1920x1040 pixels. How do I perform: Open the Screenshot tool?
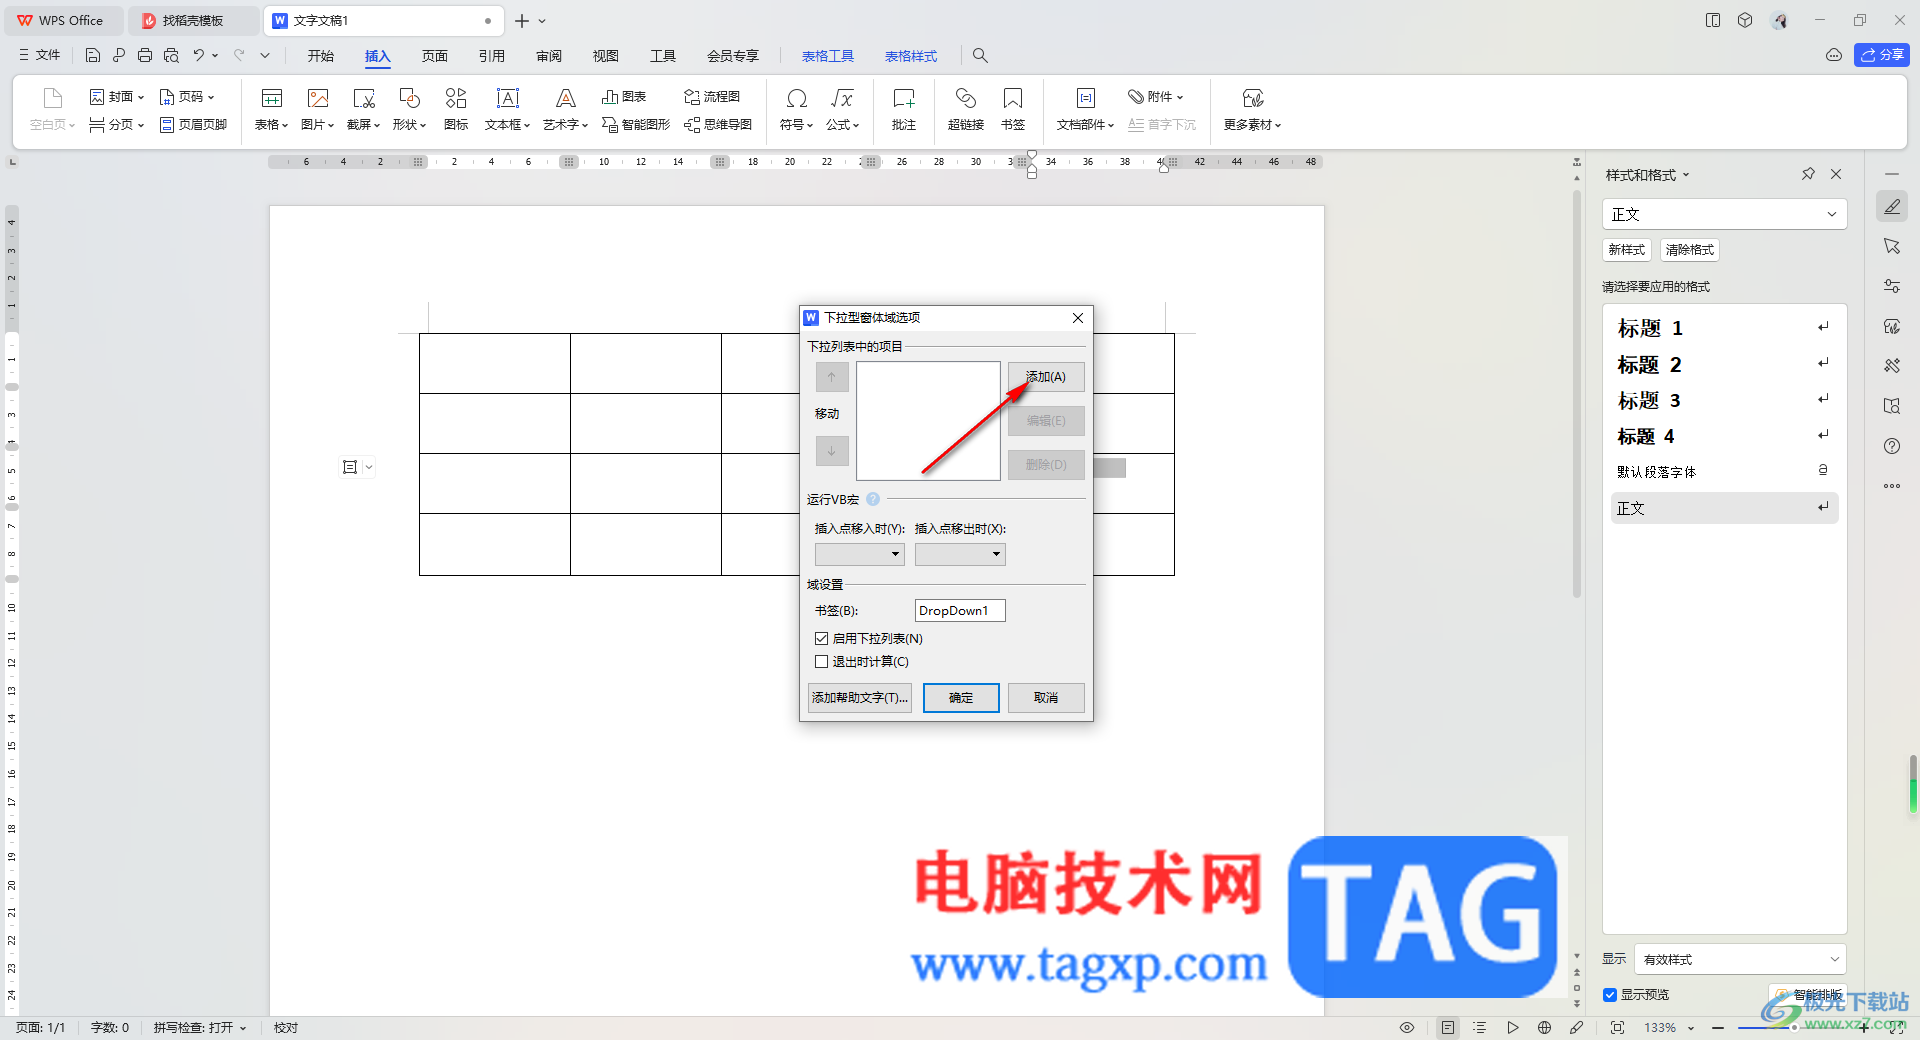tap(363, 109)
